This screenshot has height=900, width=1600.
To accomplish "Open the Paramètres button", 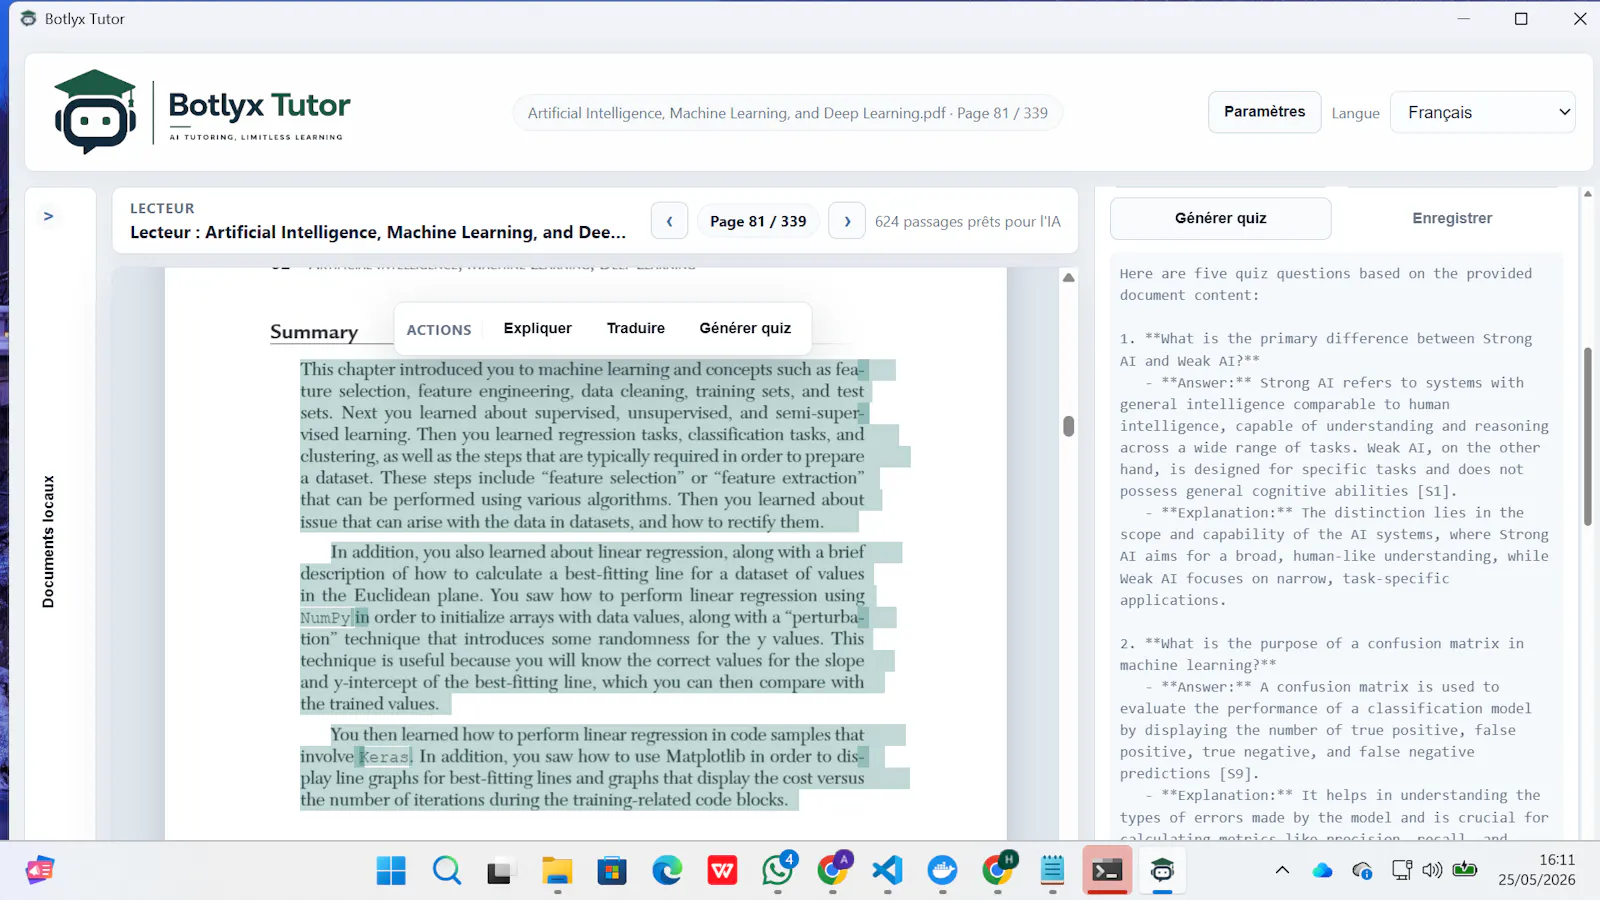I will 1264,112.
